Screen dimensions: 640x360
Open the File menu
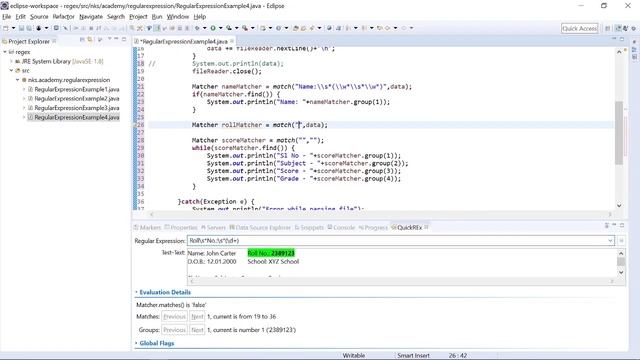pyautogui.click(x=7, y=17)
